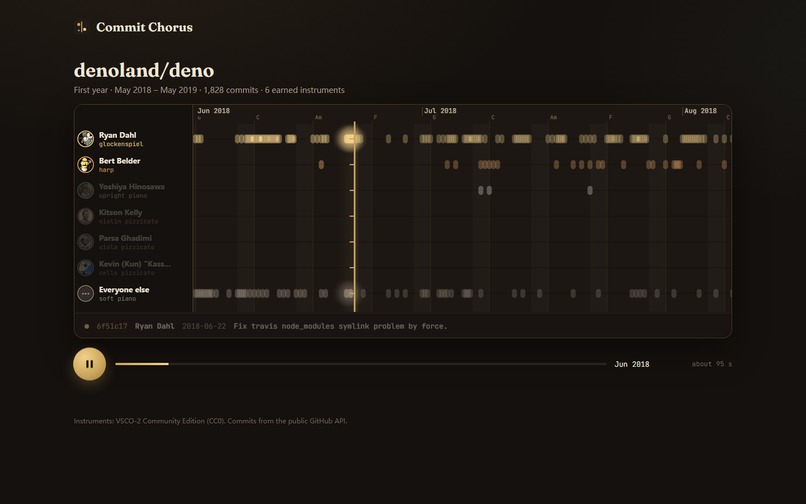Click the glowing Ryan Dahl commit note at playhead
This screenshot has width=806, height=504.
pos(352,139)
